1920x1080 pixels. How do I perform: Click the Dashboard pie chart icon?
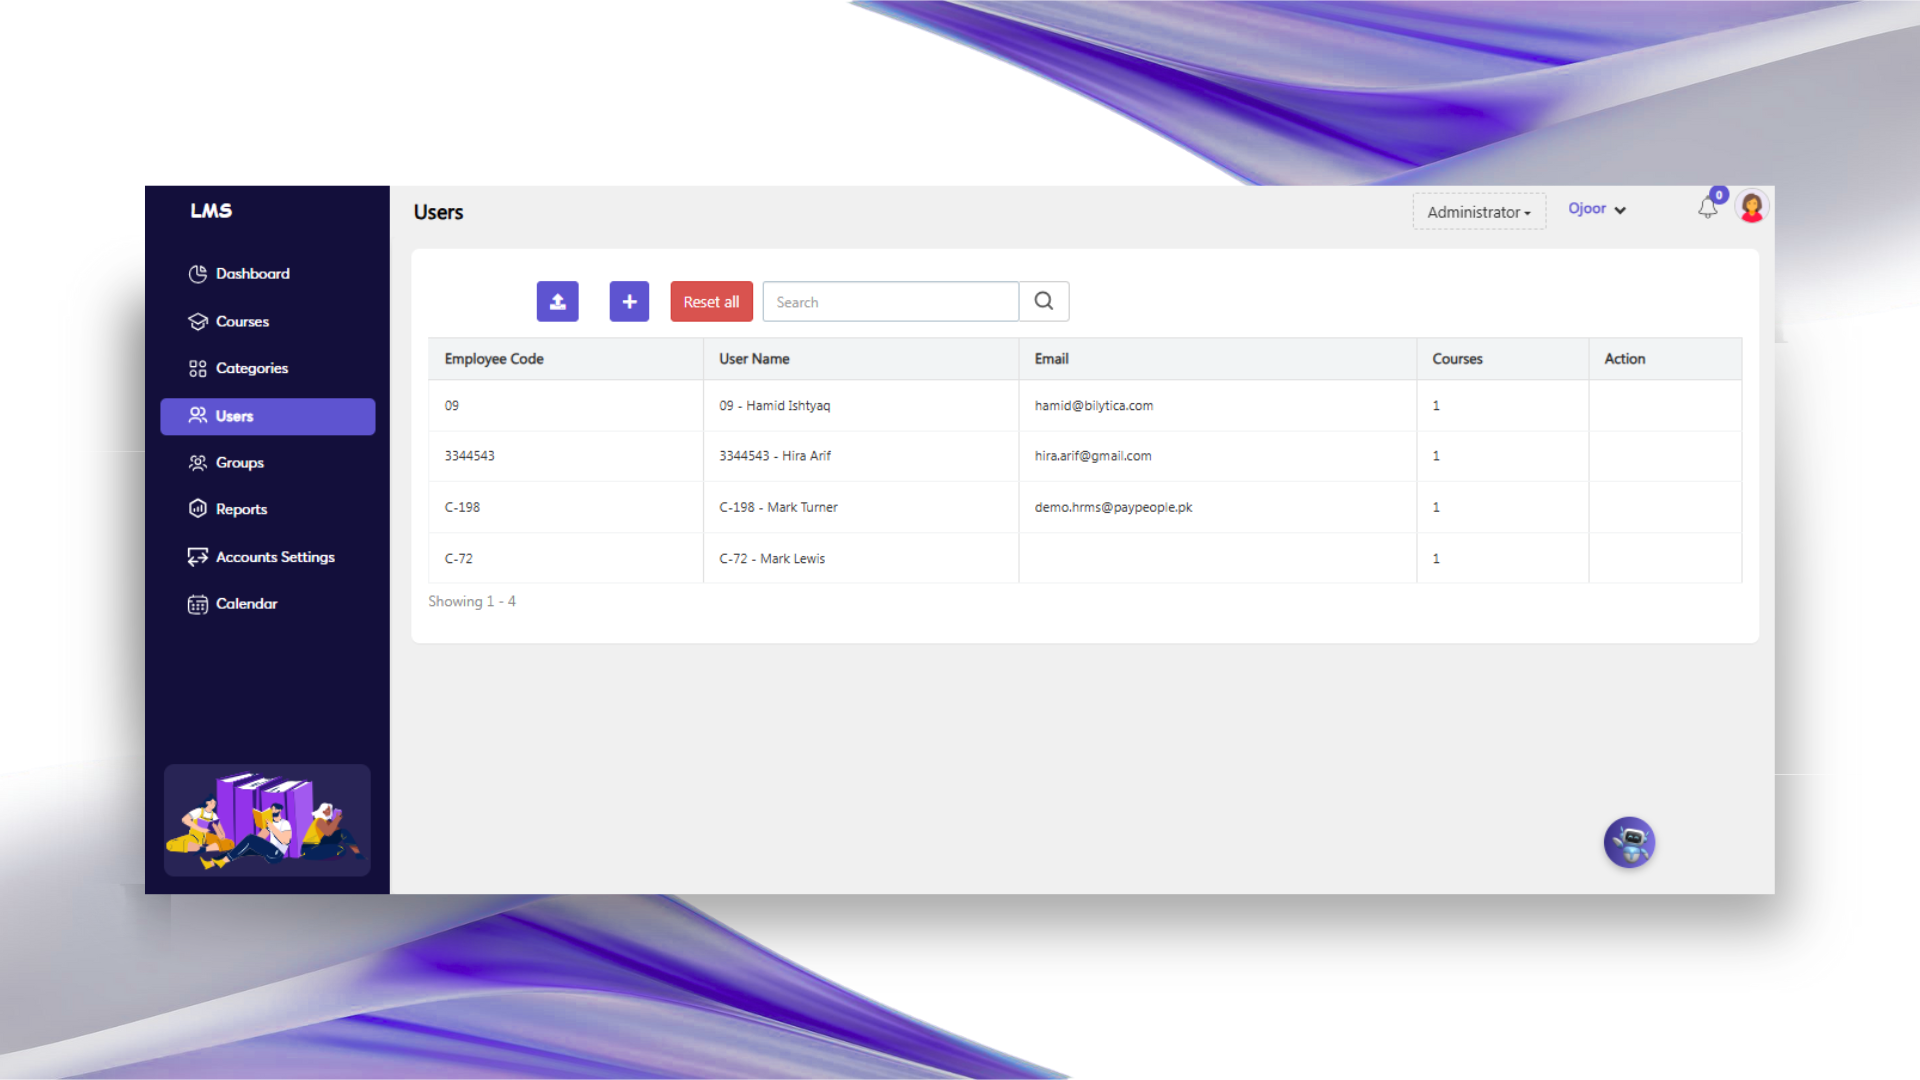click(x=198, y=274)
